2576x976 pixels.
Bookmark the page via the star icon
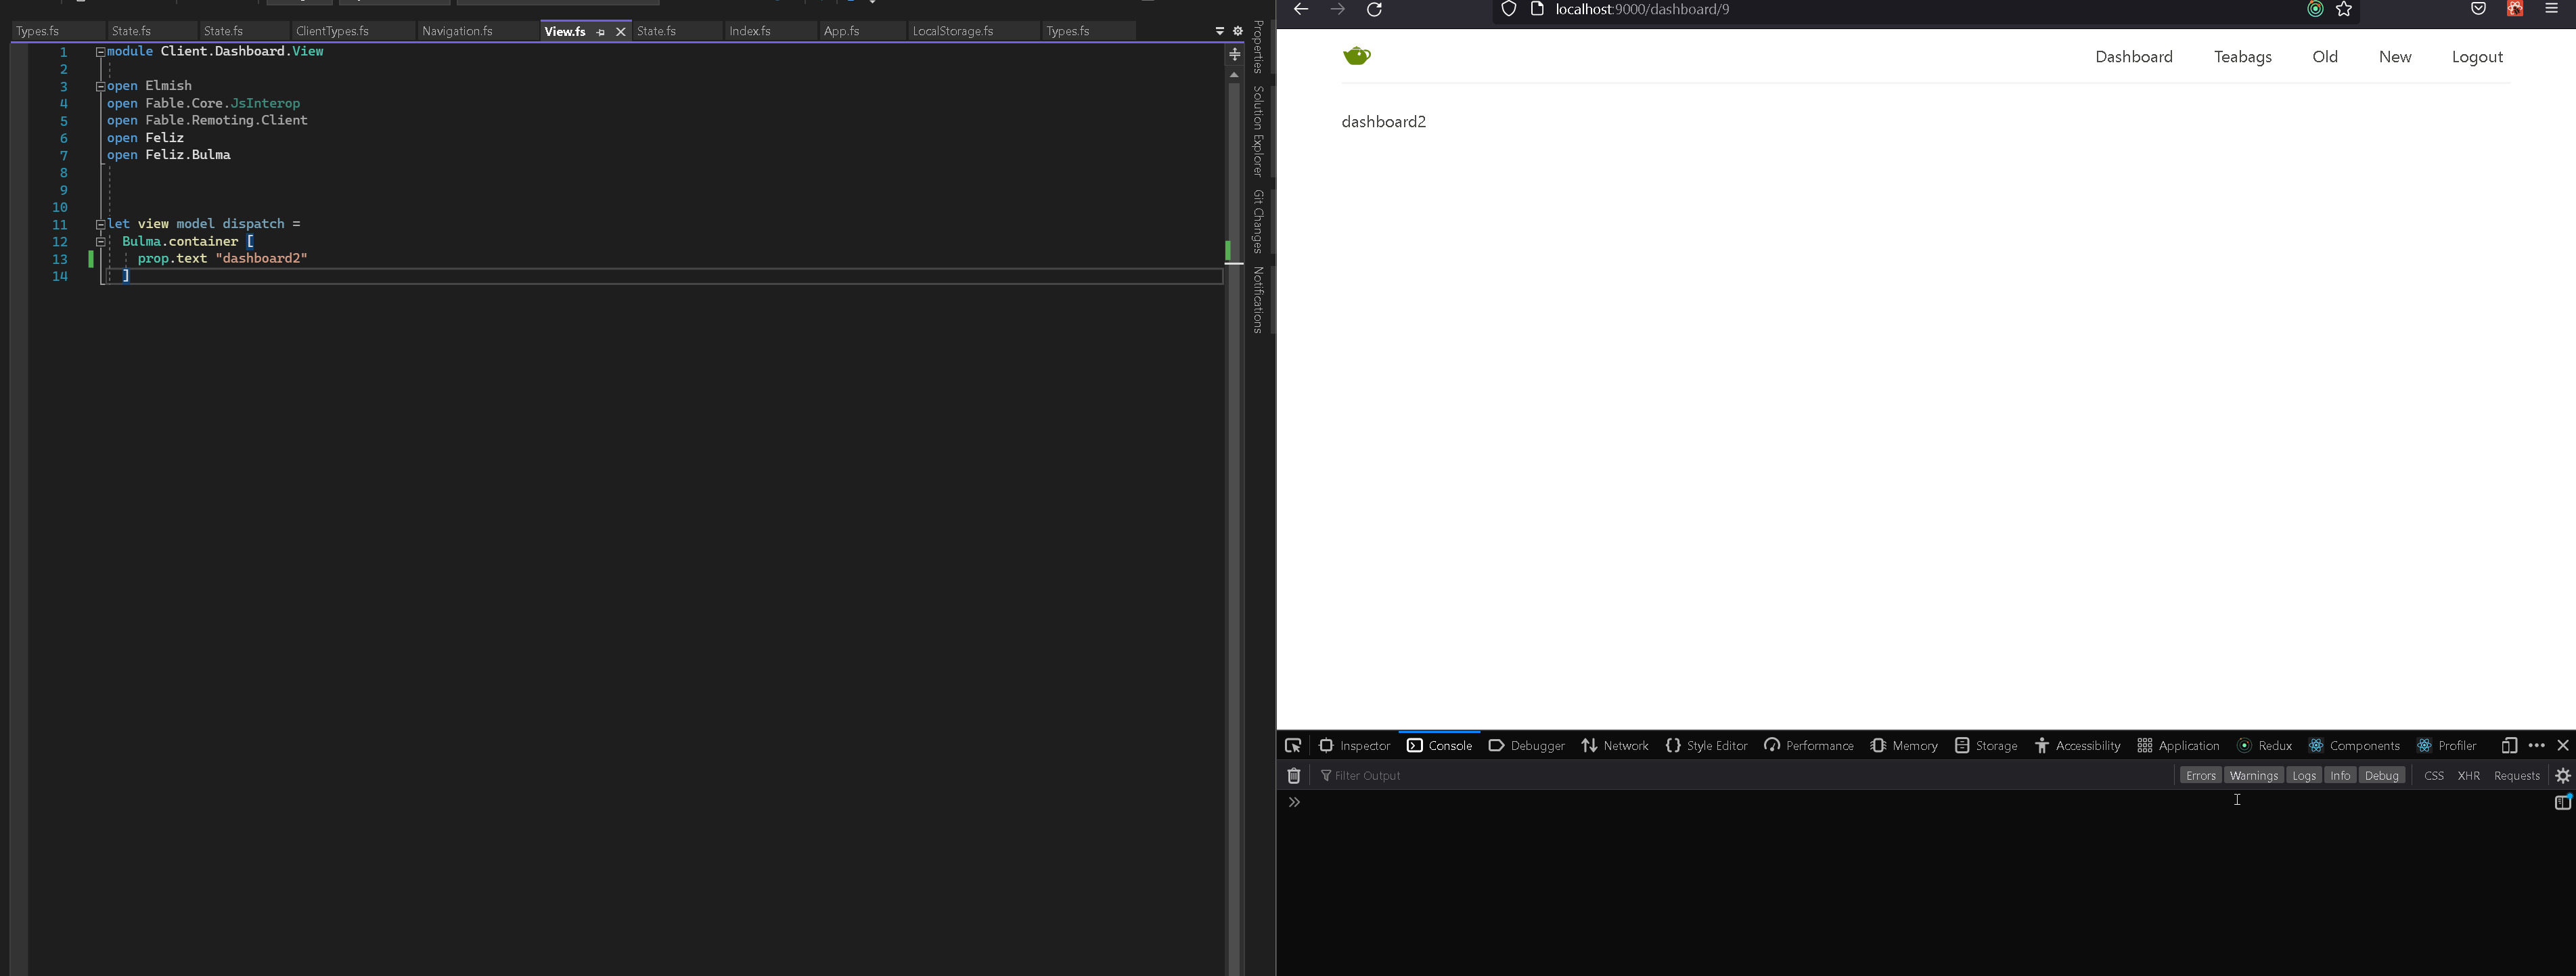click(2343, 9)
